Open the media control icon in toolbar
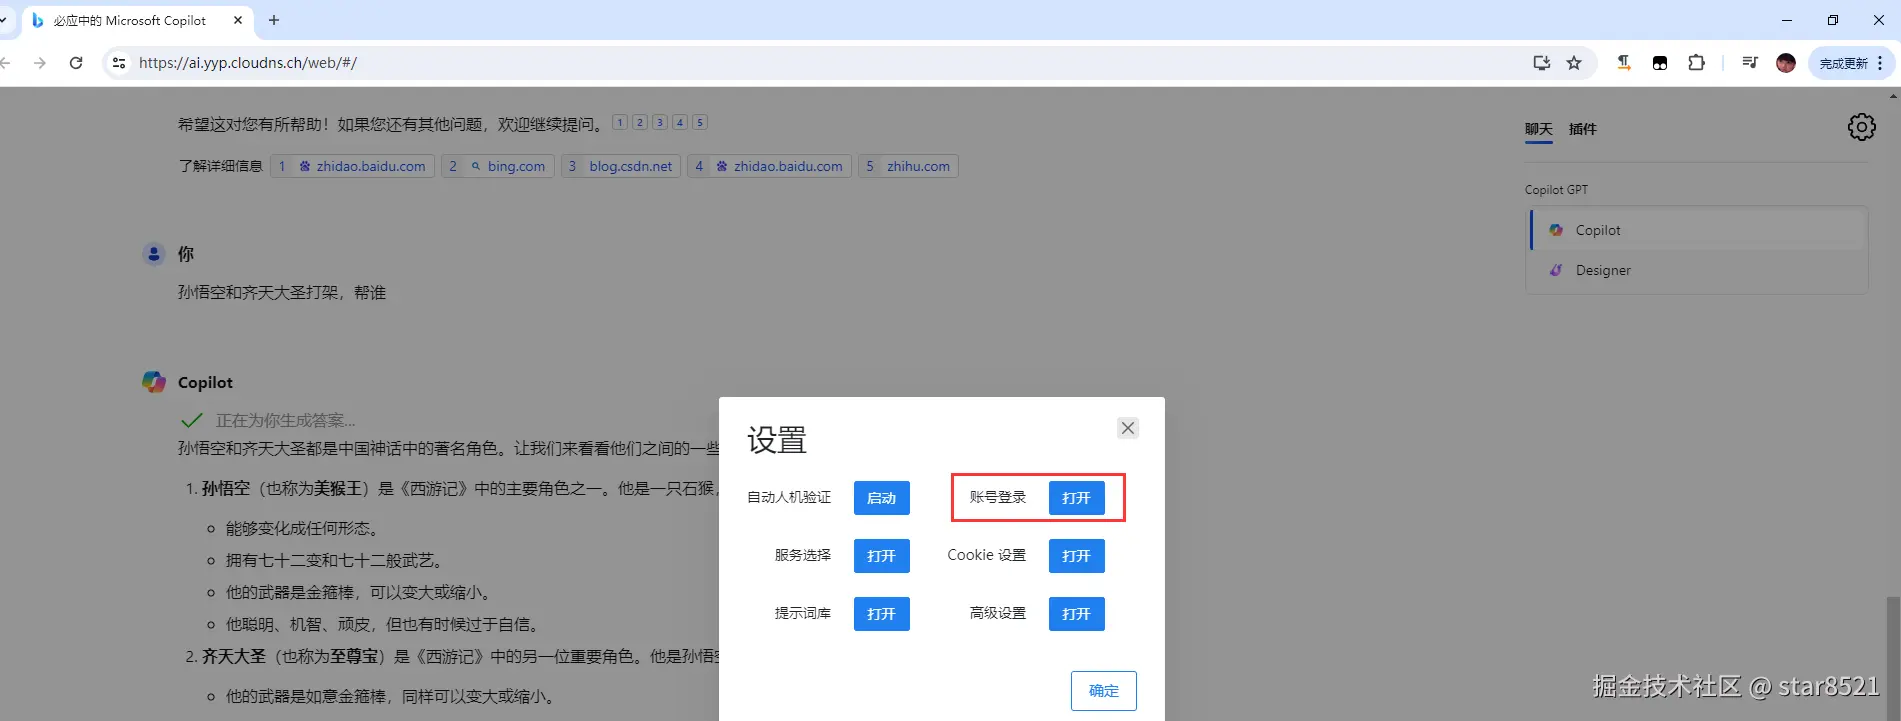The width and height of the screenshot is (1901, 721). (1749, 63)
